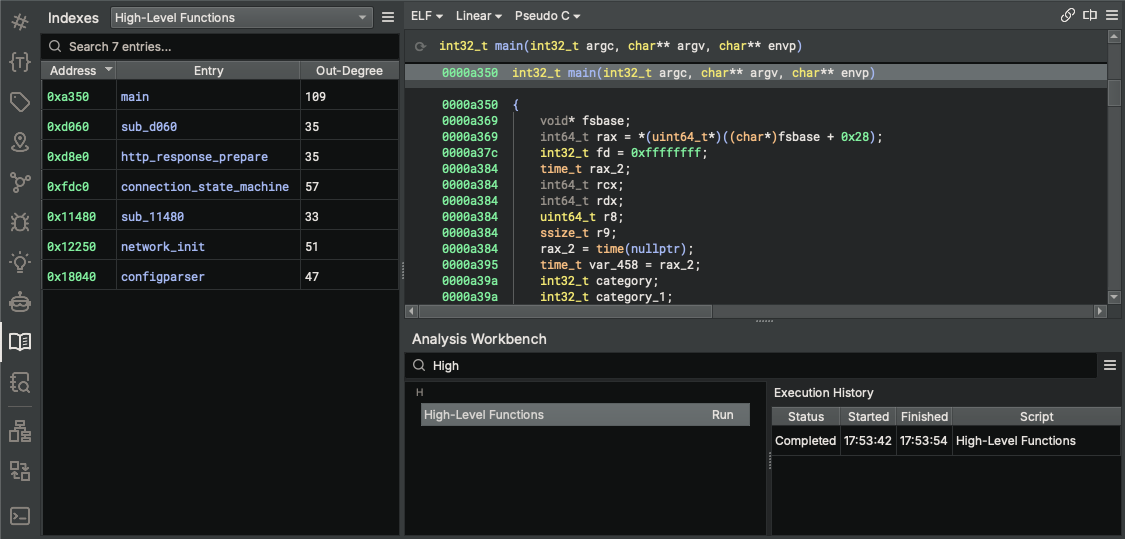Open the hash symbols sidebar icon
1125x539 pixels.
tap(20, 22)
